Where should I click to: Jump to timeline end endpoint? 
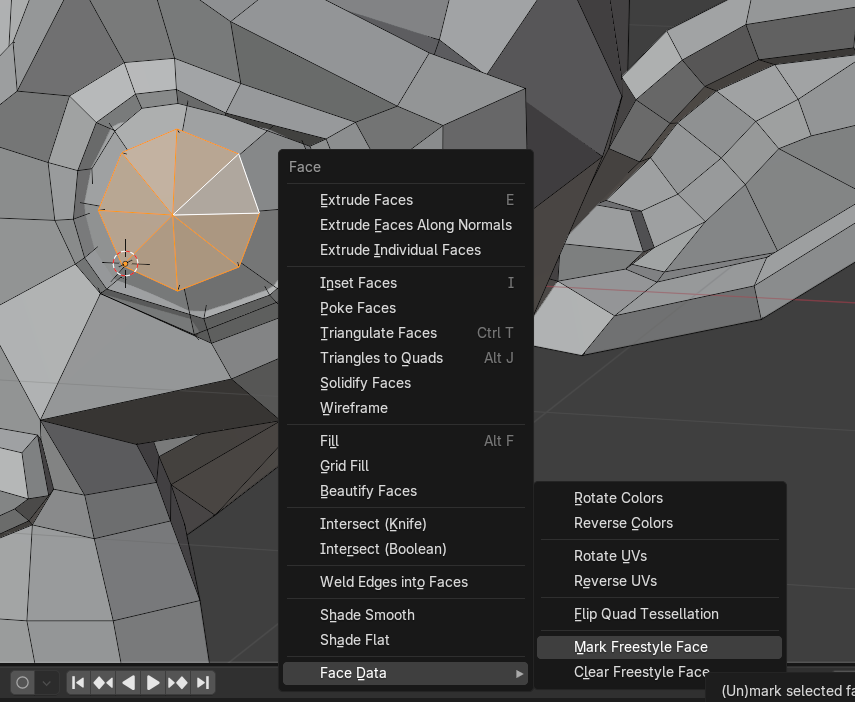click(203, 682)
